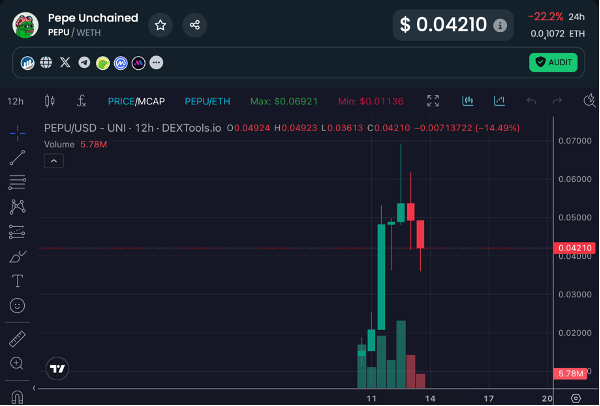Click the search/zoom icon at toolbar end
The height and width of the screenshot is (406, 600).
(589, 101)
